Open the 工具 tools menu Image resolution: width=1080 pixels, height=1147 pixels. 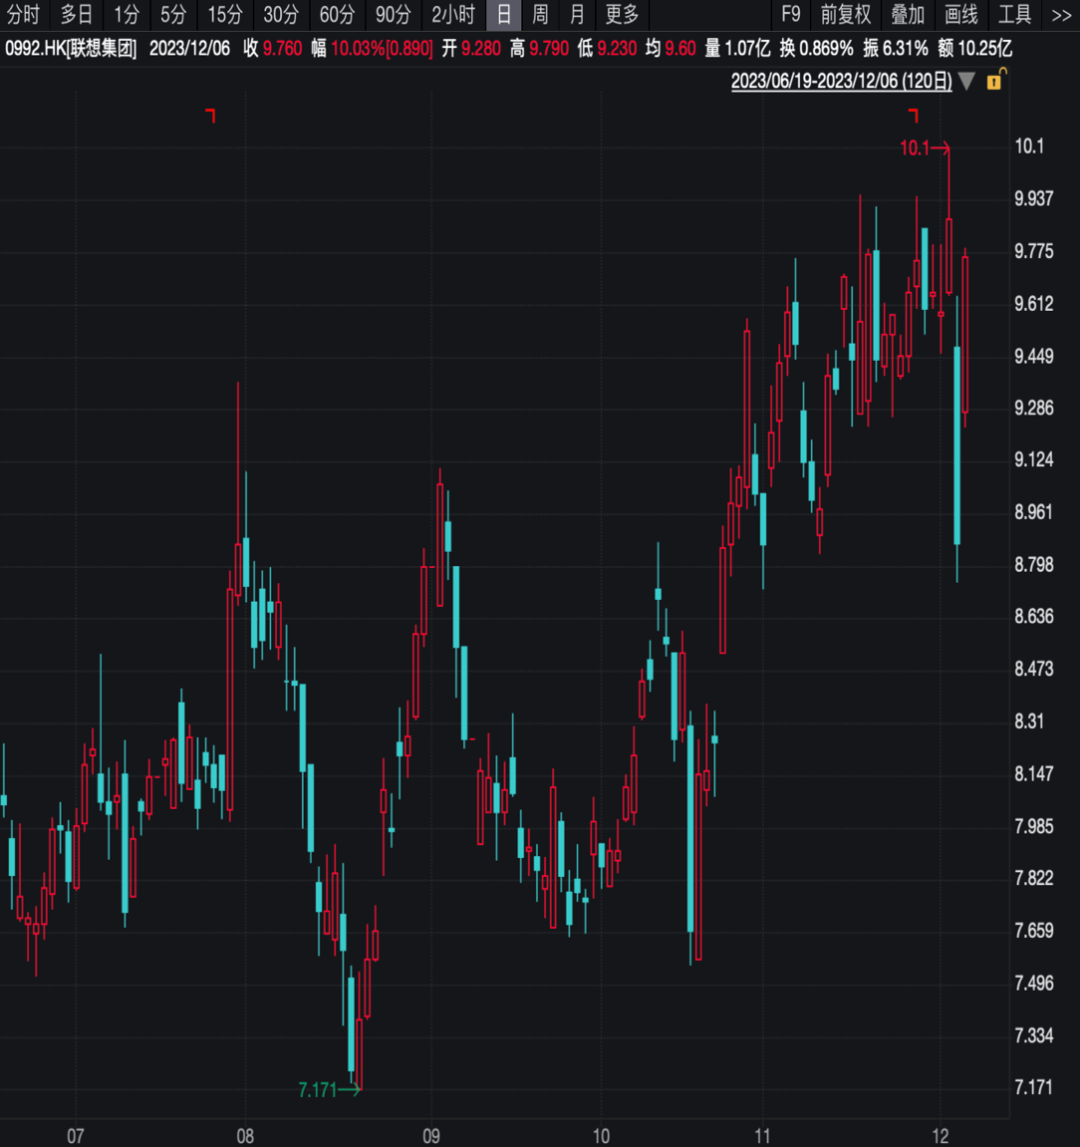click(x=1015, y=15)
